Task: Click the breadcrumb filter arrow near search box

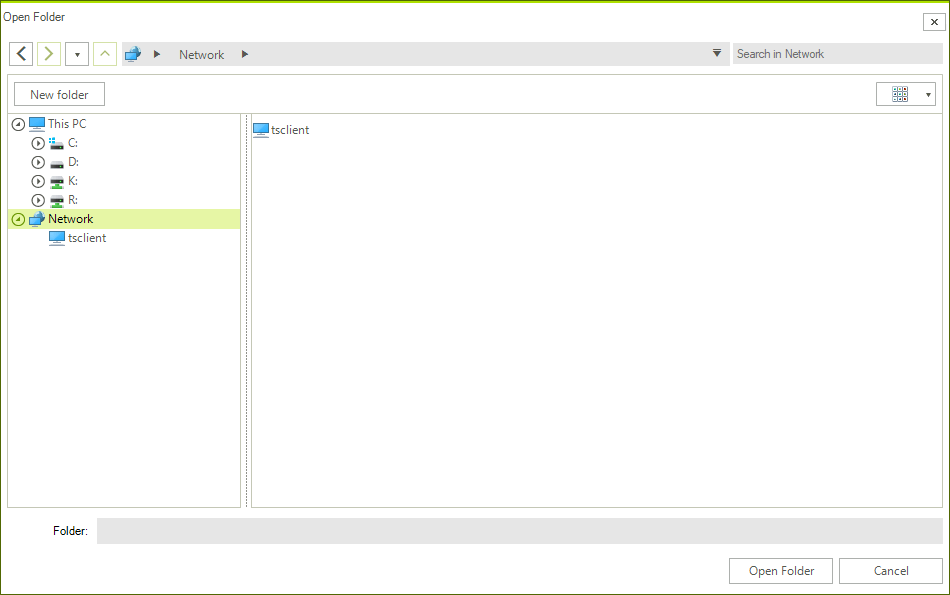Action: [717, 53]
